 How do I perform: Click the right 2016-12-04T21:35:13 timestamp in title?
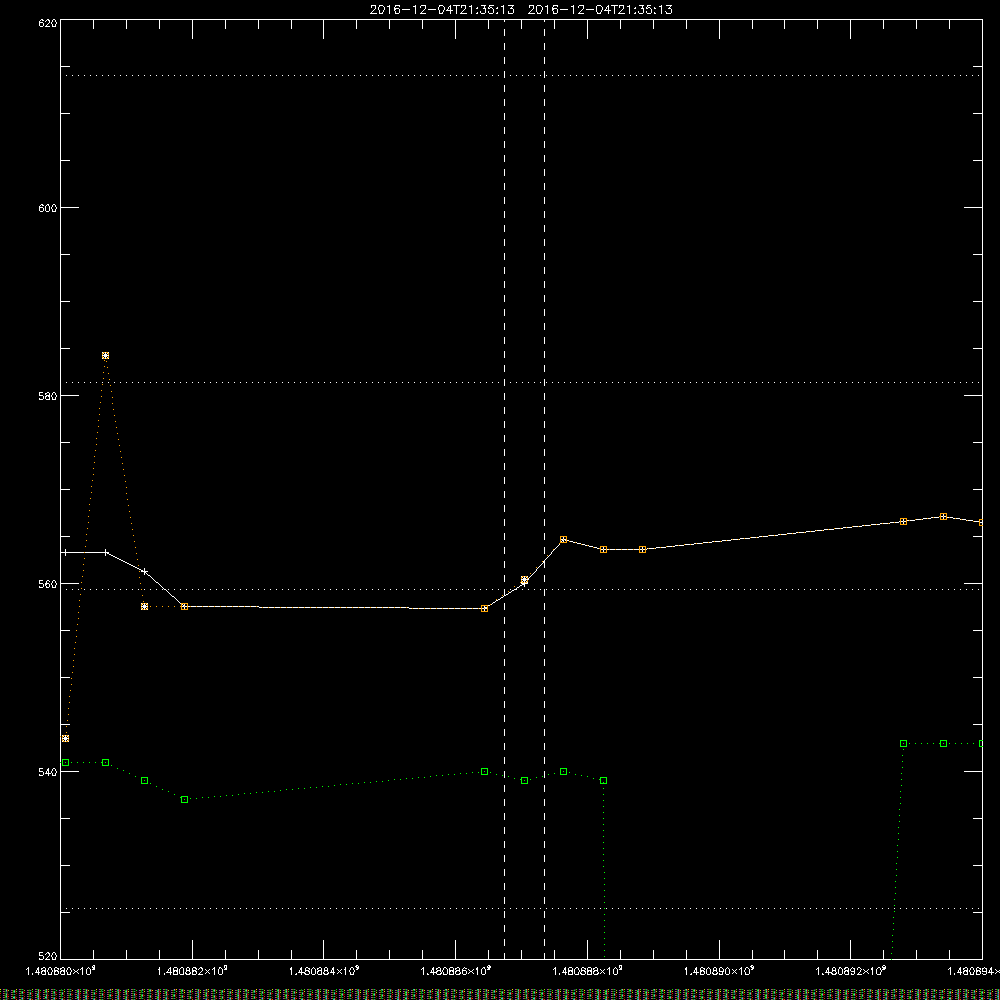(x=600, y=10)
